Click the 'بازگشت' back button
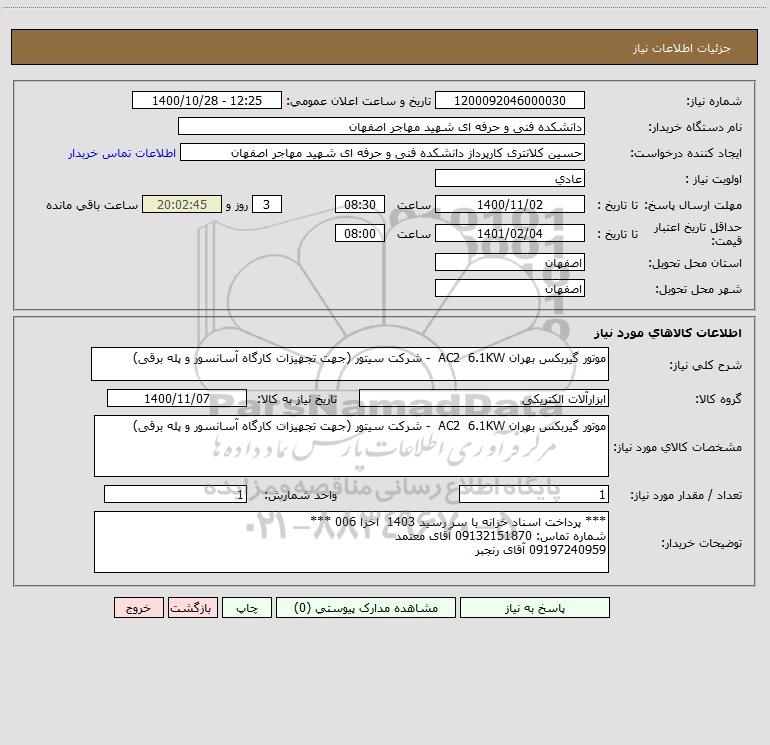 point(192,608)
